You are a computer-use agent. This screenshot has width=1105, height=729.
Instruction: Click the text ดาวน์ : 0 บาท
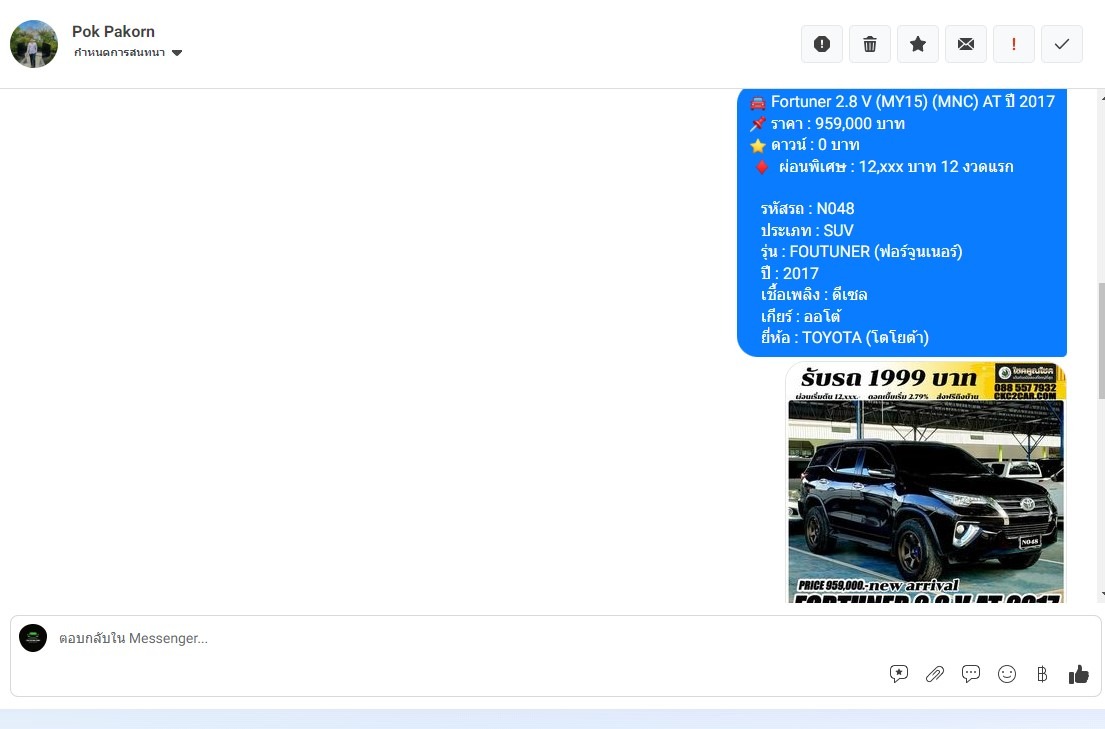coord(815,145)
